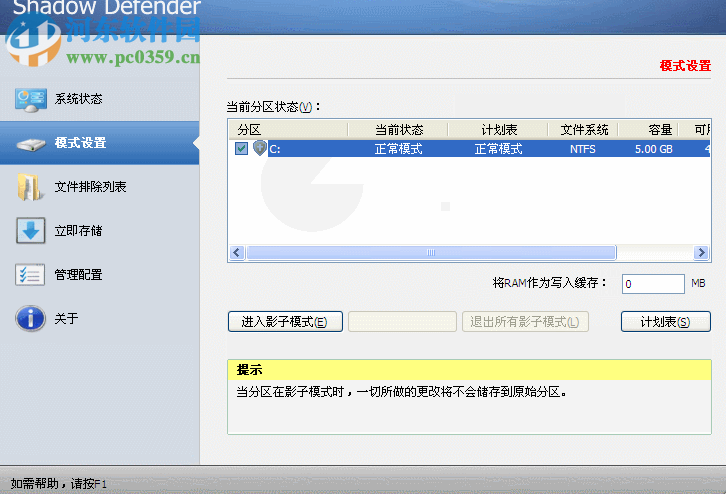The image size is (726, 494).
Task: Select the 模式设置 menu item
Action: click(x=100, y=143)
